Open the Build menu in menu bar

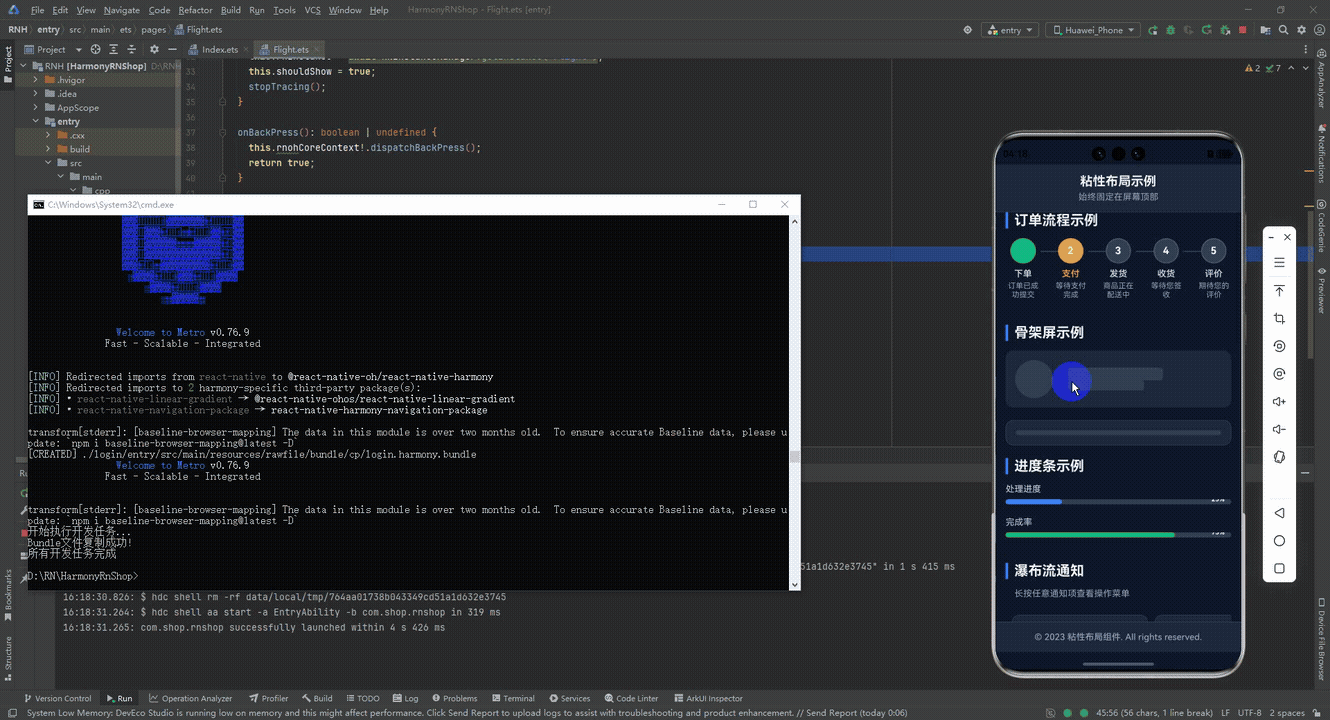(231, 10)
